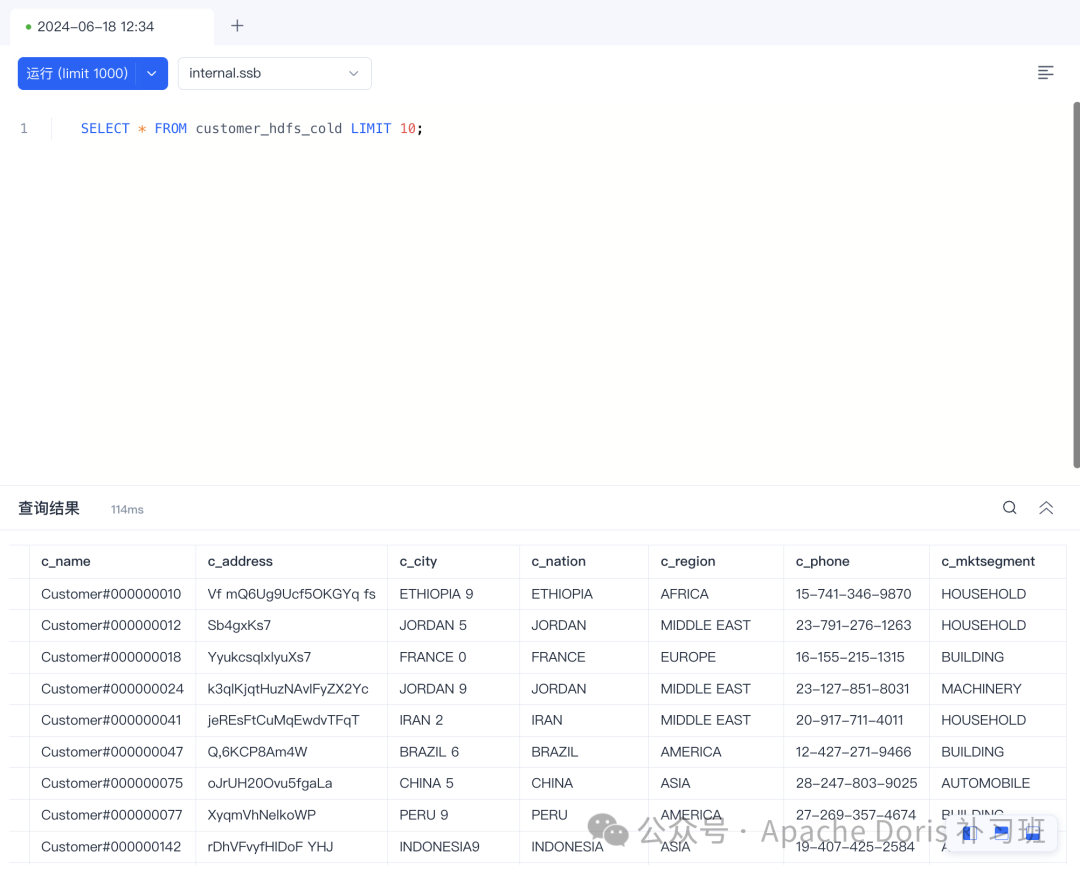Click the format SQL icon
Screen dimensions: 1080x874
pos(1045,72)
